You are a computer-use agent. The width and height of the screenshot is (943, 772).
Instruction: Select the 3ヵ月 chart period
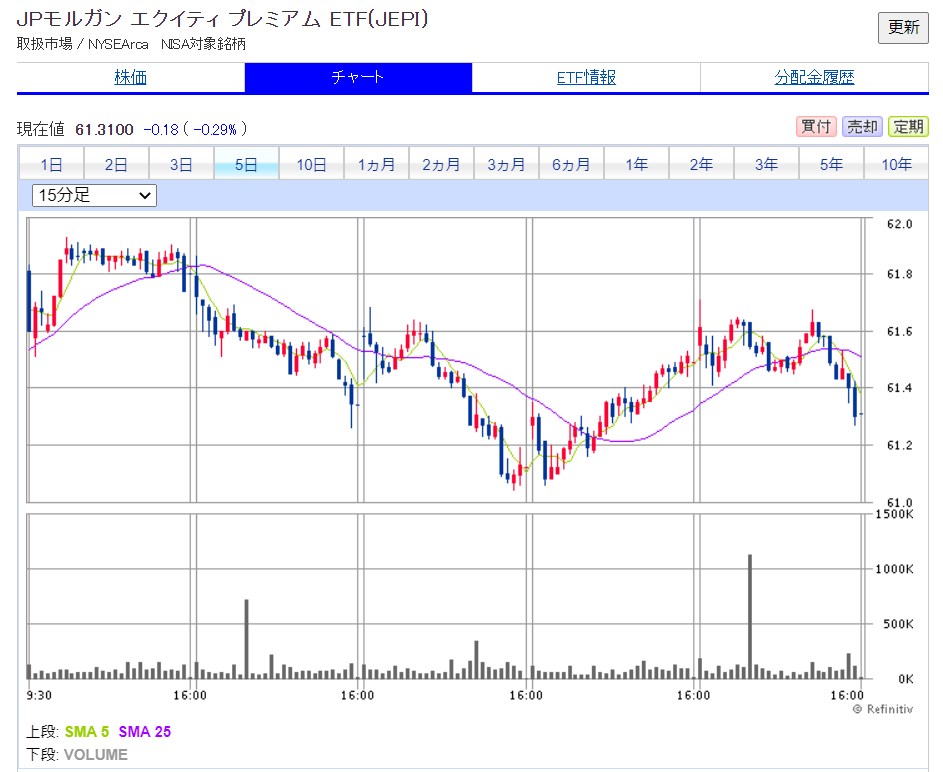click(x=506, y=164)
